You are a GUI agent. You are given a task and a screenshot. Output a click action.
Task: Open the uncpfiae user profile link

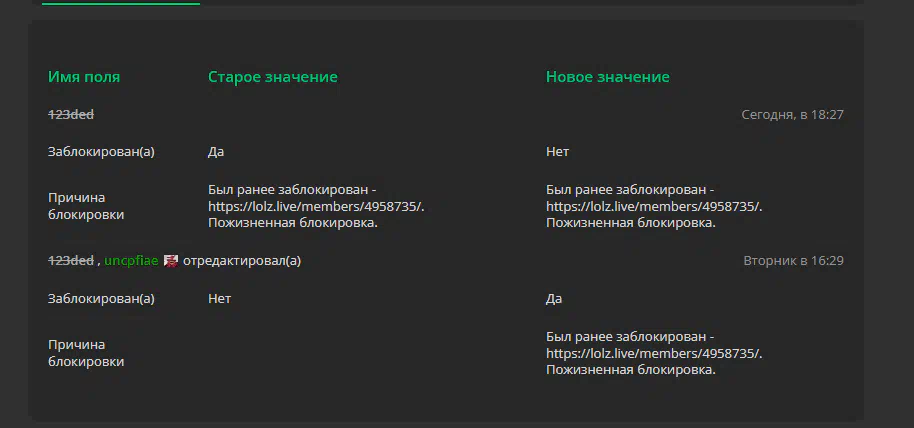click(131, 261)
